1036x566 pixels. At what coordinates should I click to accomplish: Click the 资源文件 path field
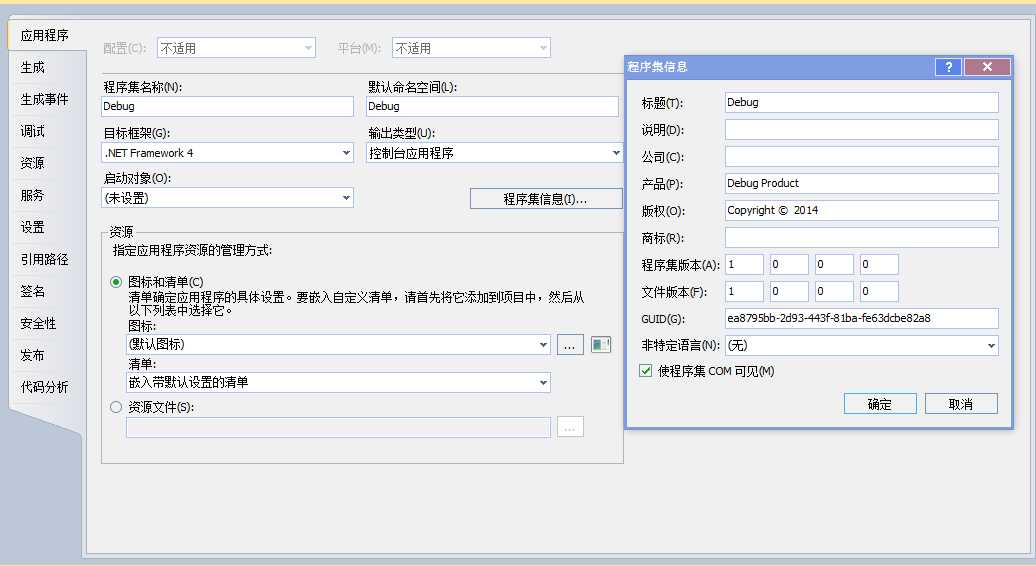point(338,427)
